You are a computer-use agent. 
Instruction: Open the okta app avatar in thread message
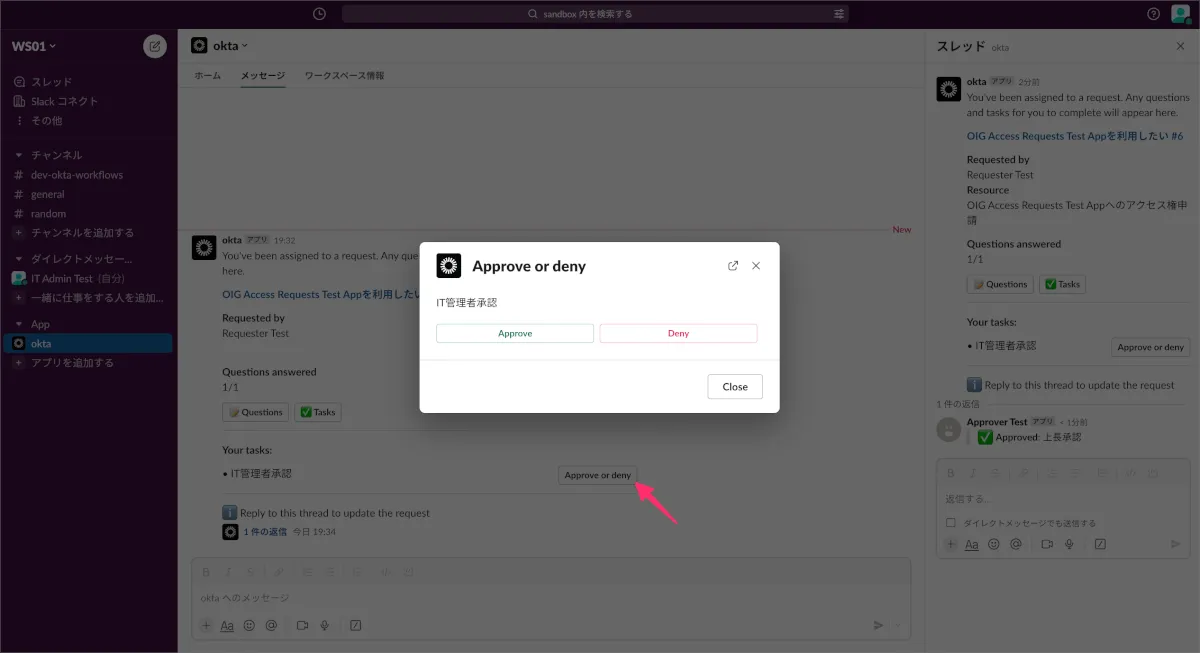[948, 88]
